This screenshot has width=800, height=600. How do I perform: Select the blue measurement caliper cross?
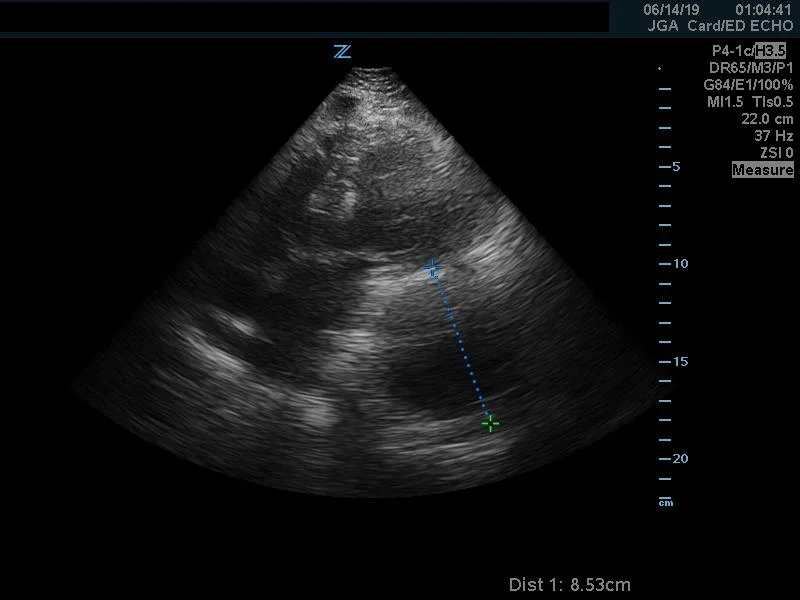point(432,267)
